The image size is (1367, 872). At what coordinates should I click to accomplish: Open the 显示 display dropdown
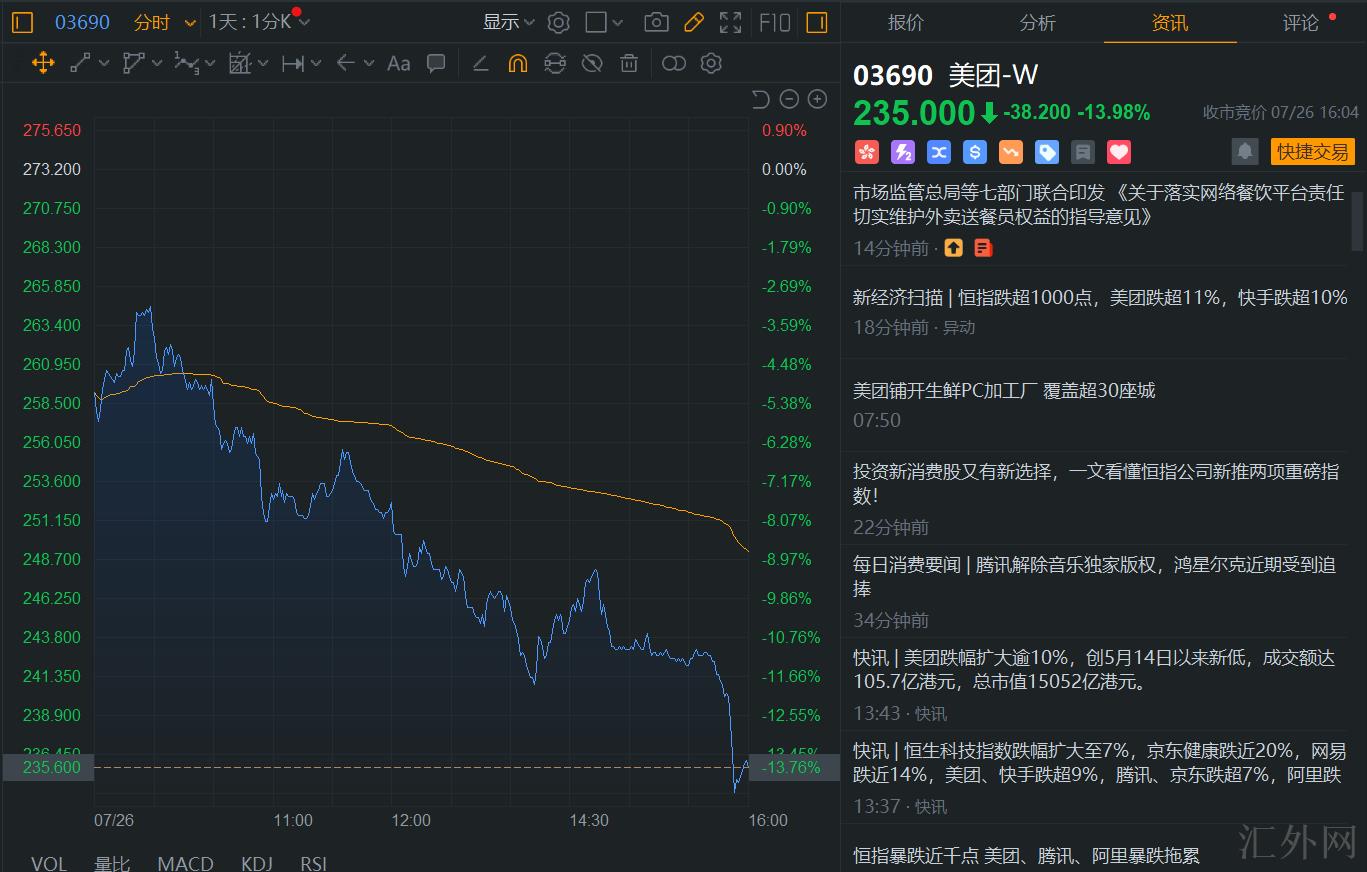coord(509,22)
